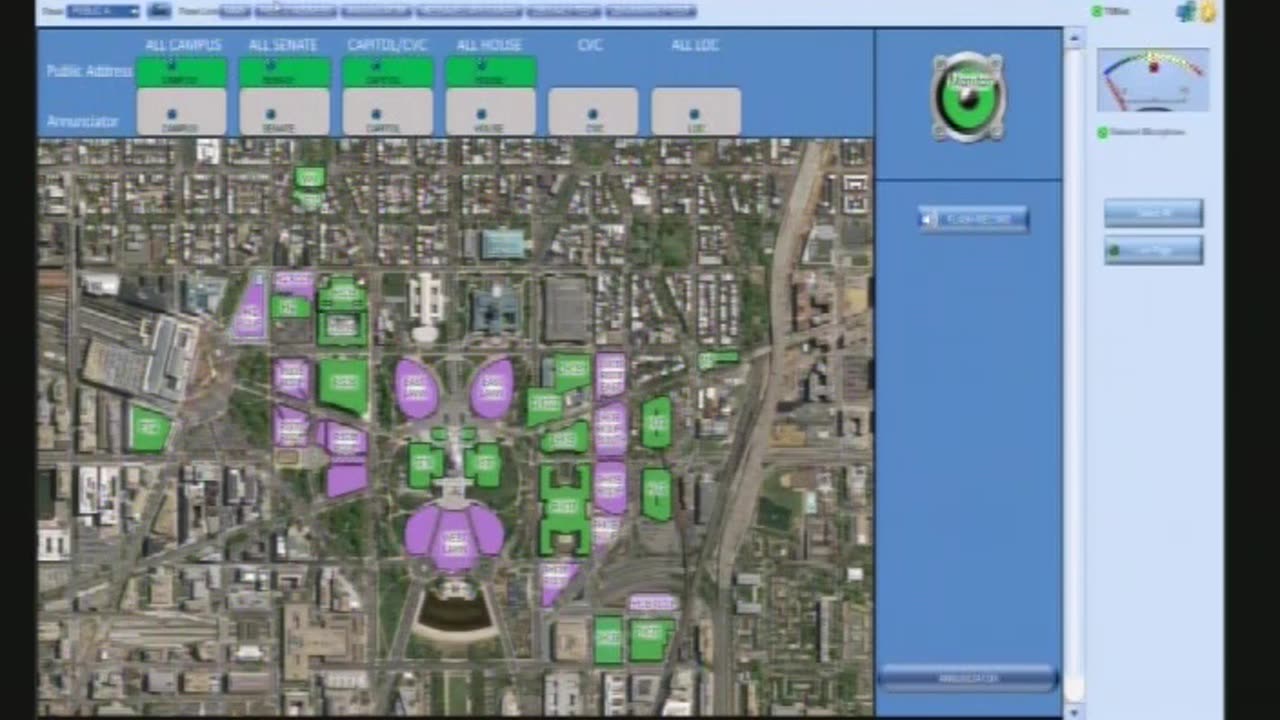Viewport: 1280px width, 720px height.
Task: Open the dropdown in the top-left toolbar
Action: pos(103,11)
